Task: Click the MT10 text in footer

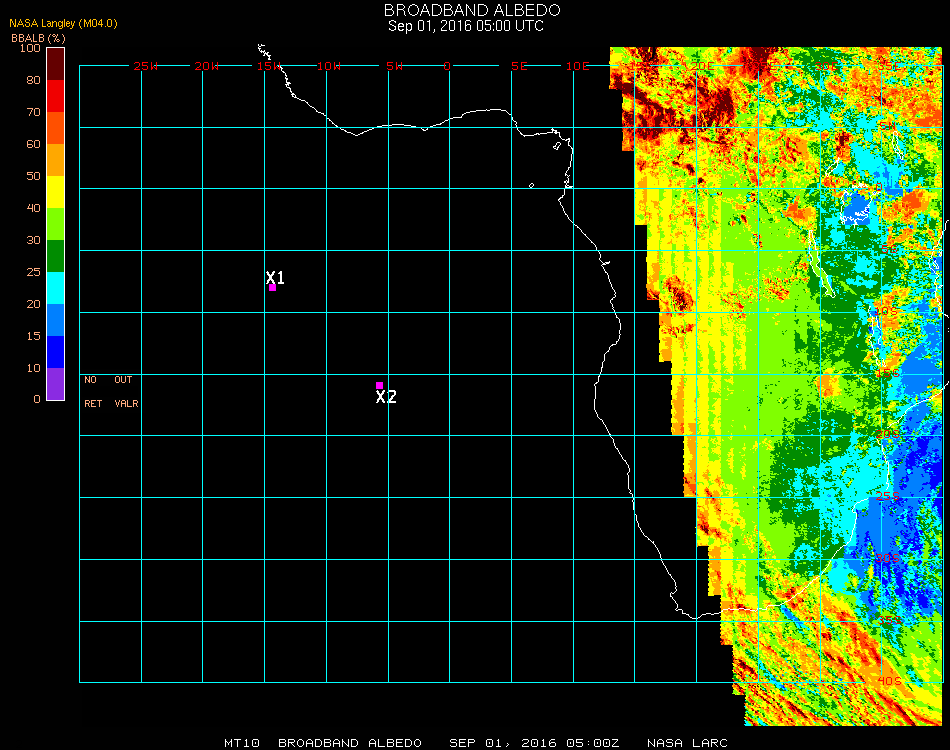Action: 243,743
